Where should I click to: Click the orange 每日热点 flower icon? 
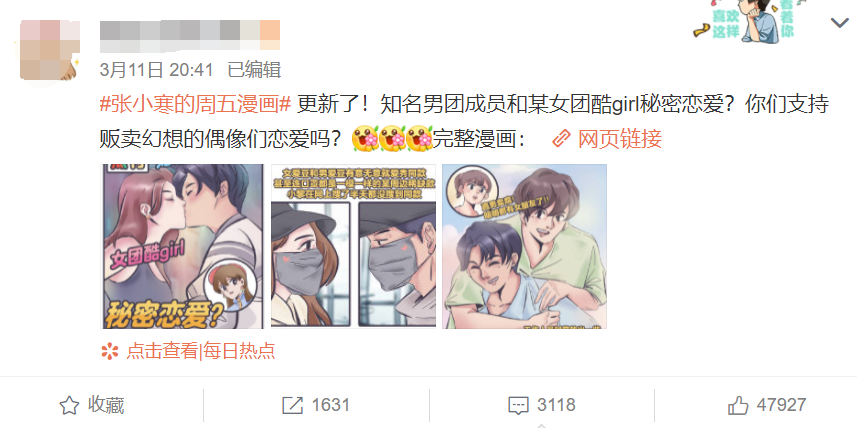[110, 350]
